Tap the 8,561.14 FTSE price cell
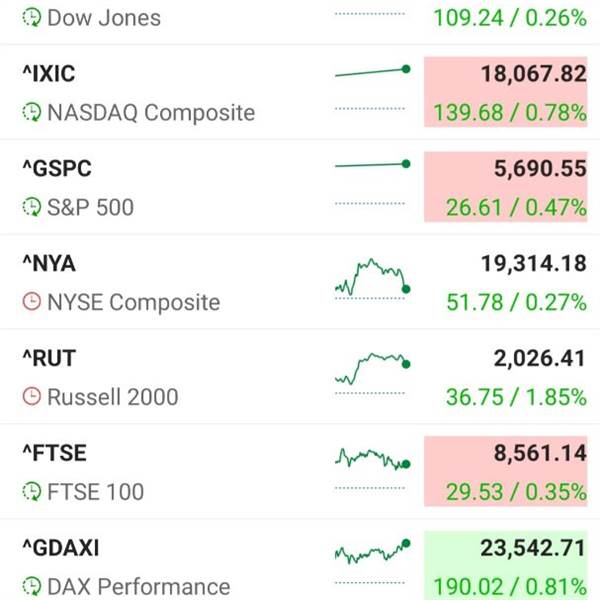The height and width of the screenshot is (600, 600). click(x=505, y=471)
